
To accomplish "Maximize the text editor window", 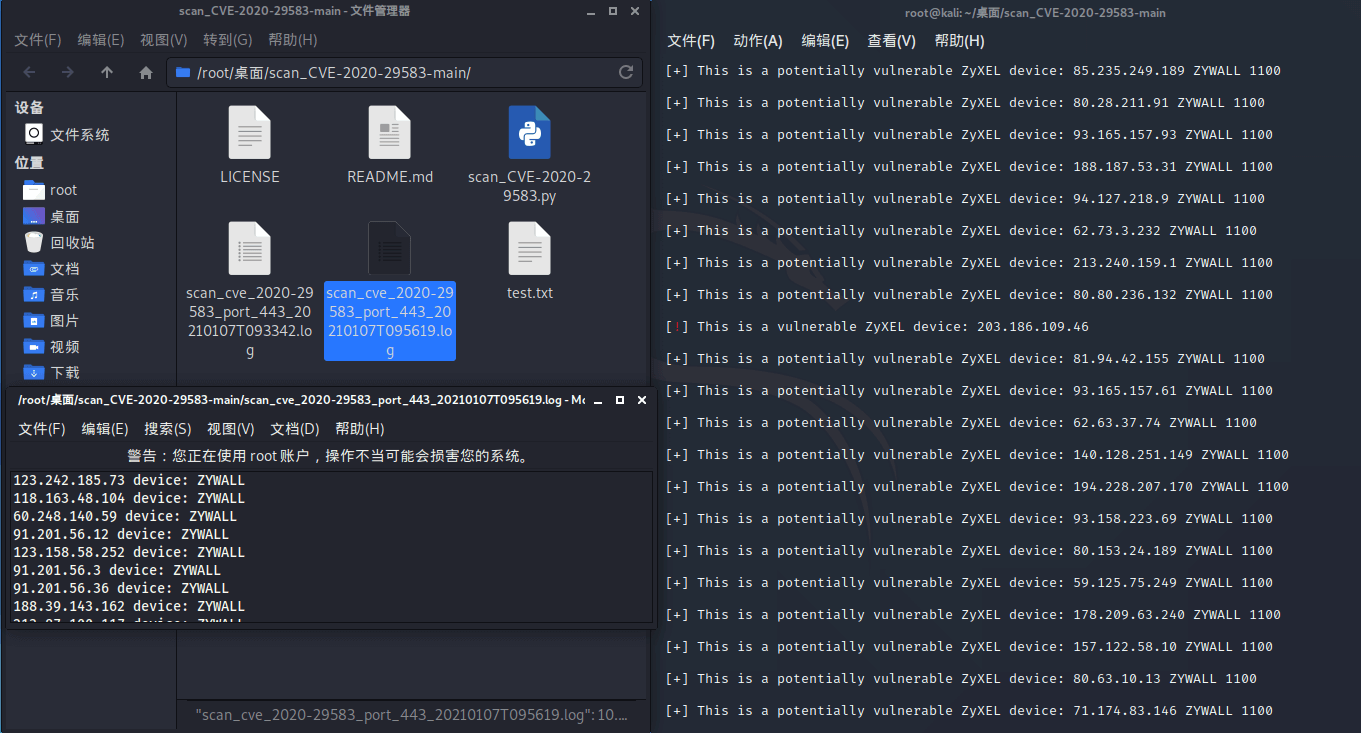I will 620,400.
